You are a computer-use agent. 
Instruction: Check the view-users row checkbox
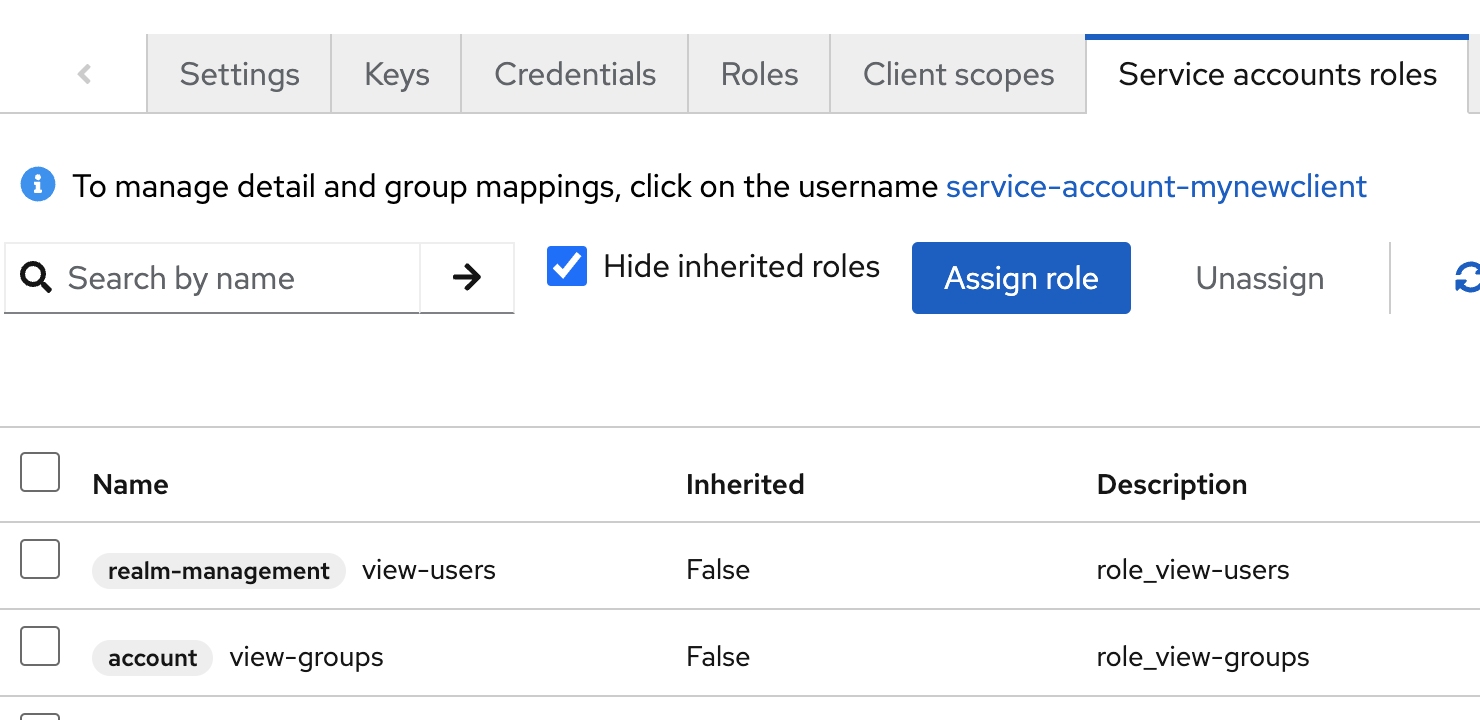(x=40, y=559)
